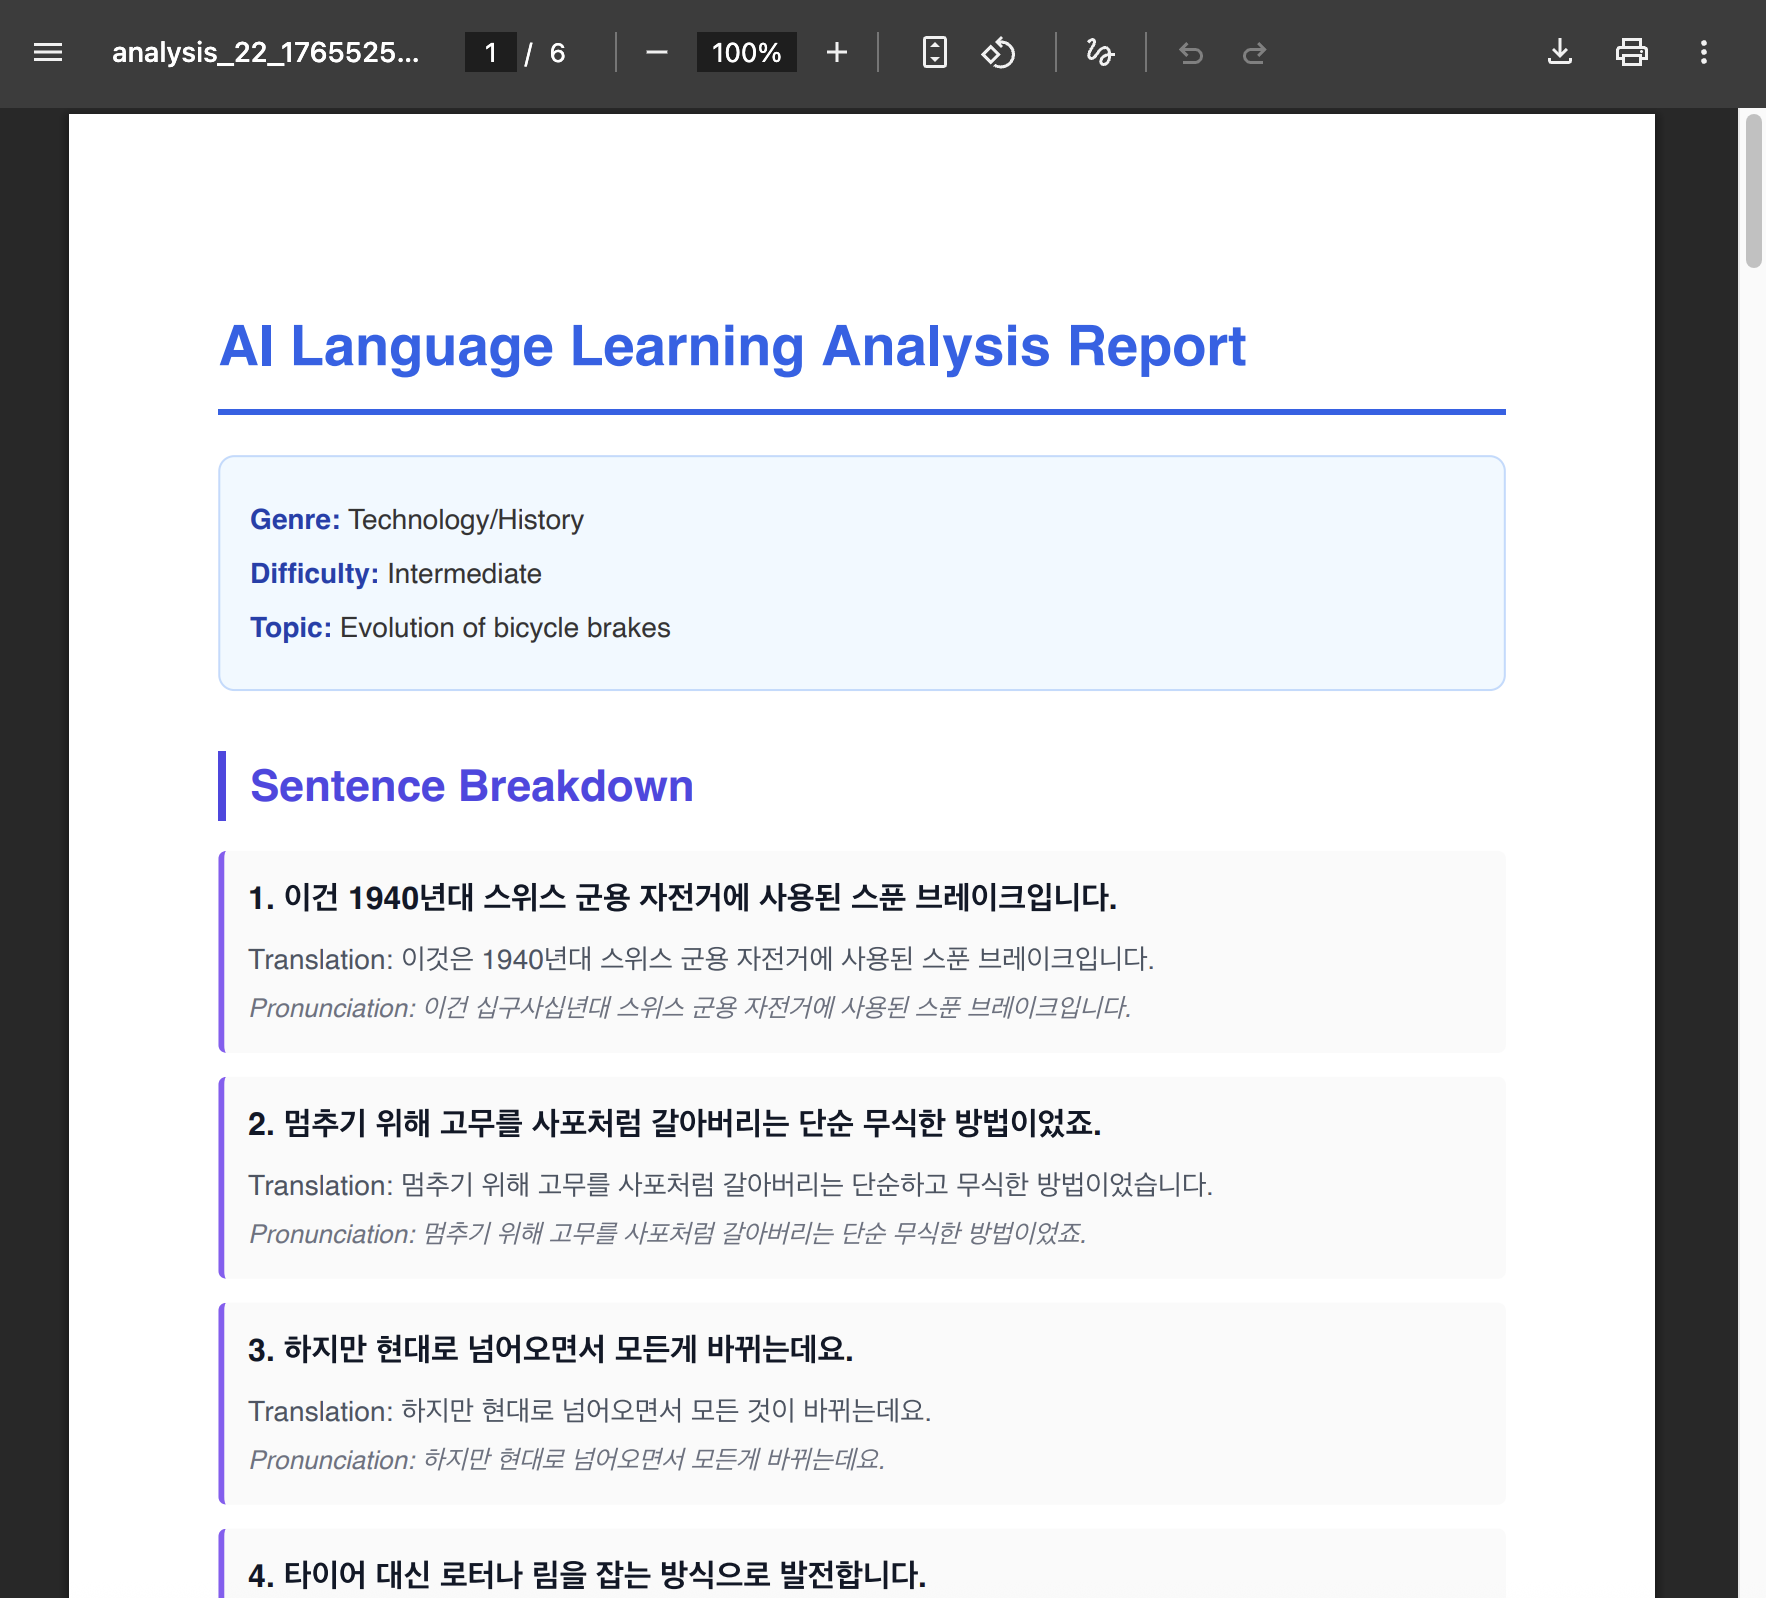Click sentence 1 about the spoon brake
1766x1598 pixels.
coord(683,898)
